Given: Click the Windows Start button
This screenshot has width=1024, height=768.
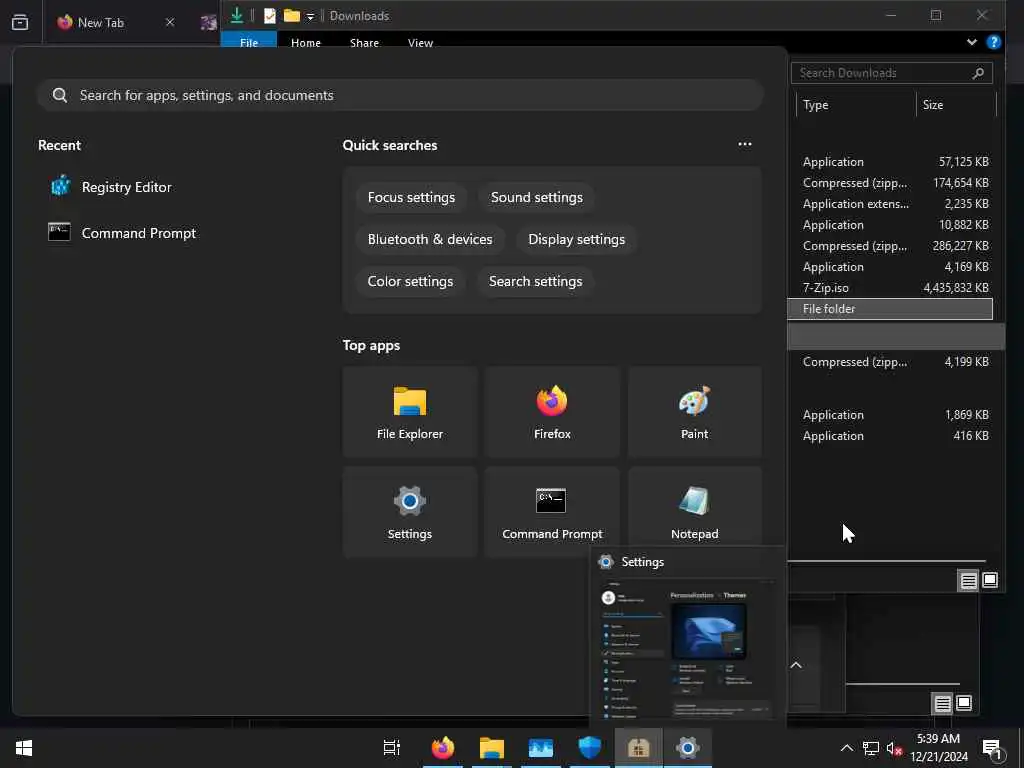Looking at the screenshot, I should [24, 748].
